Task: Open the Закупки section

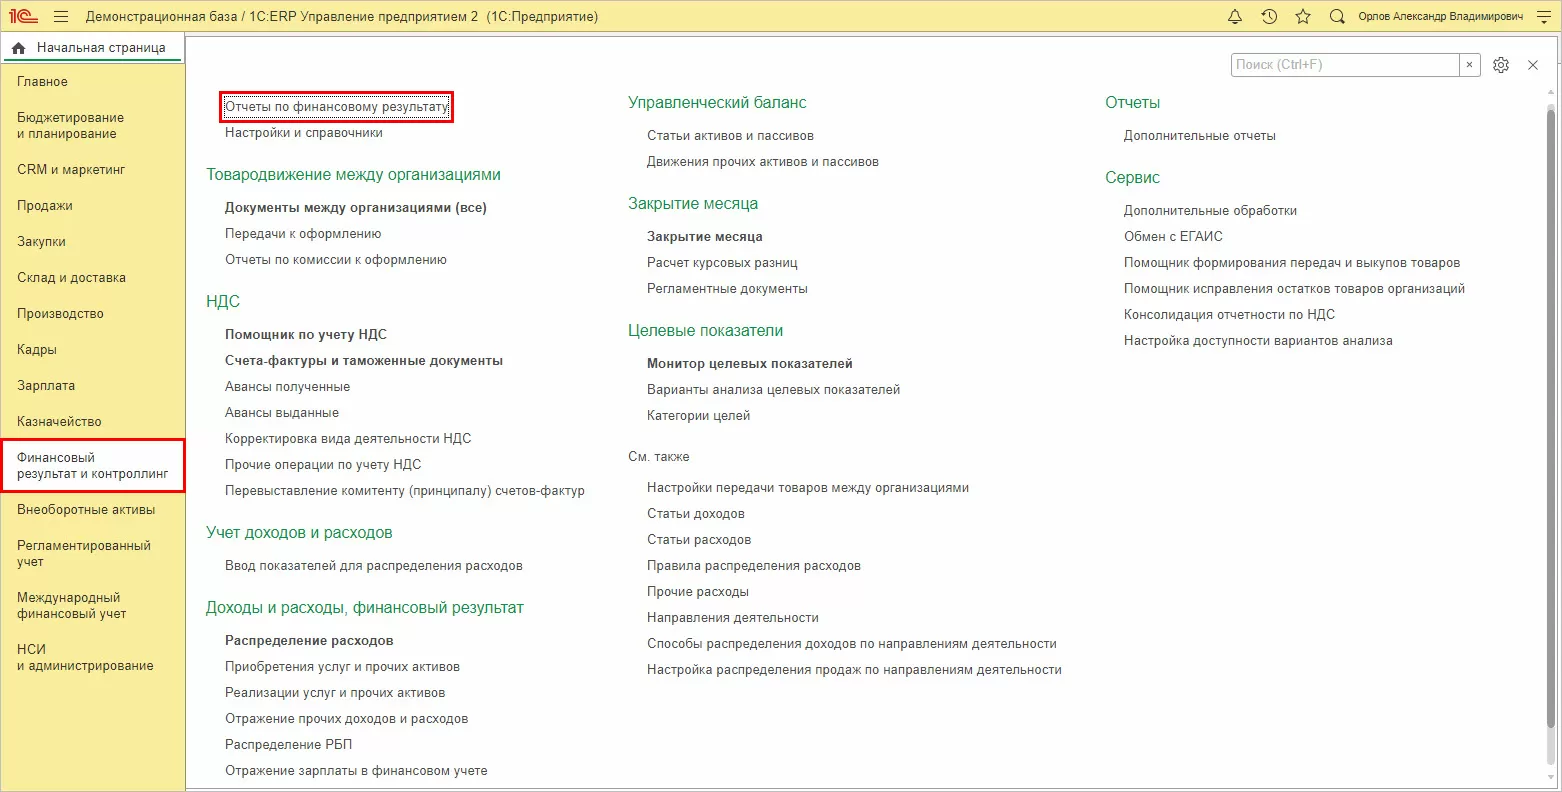Action: click(x=42, y=242)
